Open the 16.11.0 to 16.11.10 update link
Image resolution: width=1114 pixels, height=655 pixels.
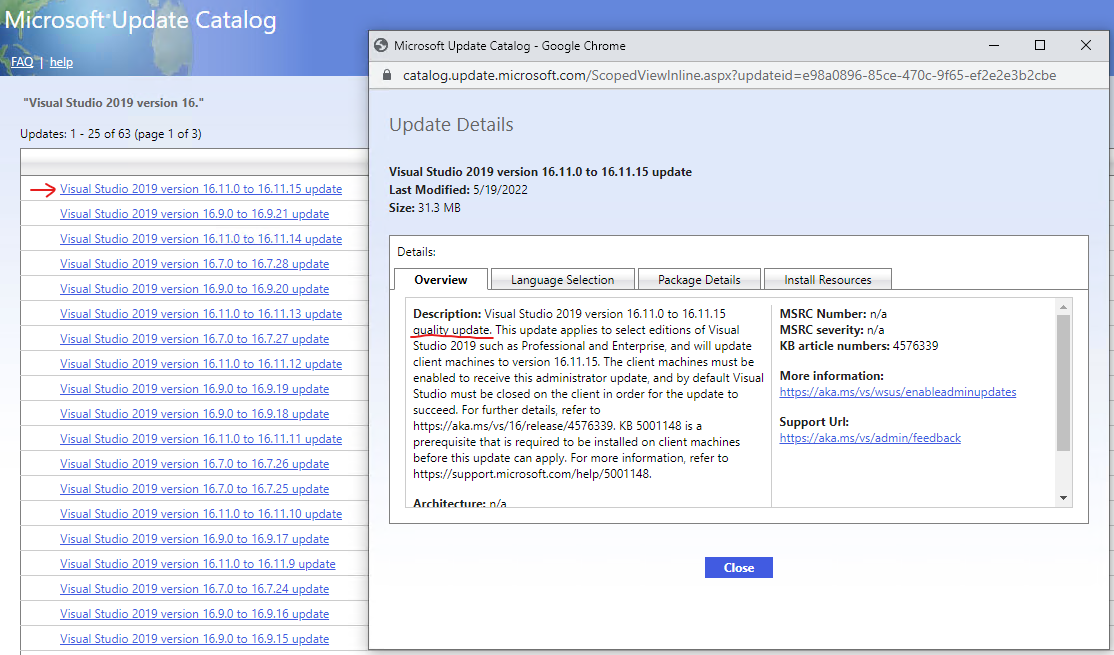201,514
